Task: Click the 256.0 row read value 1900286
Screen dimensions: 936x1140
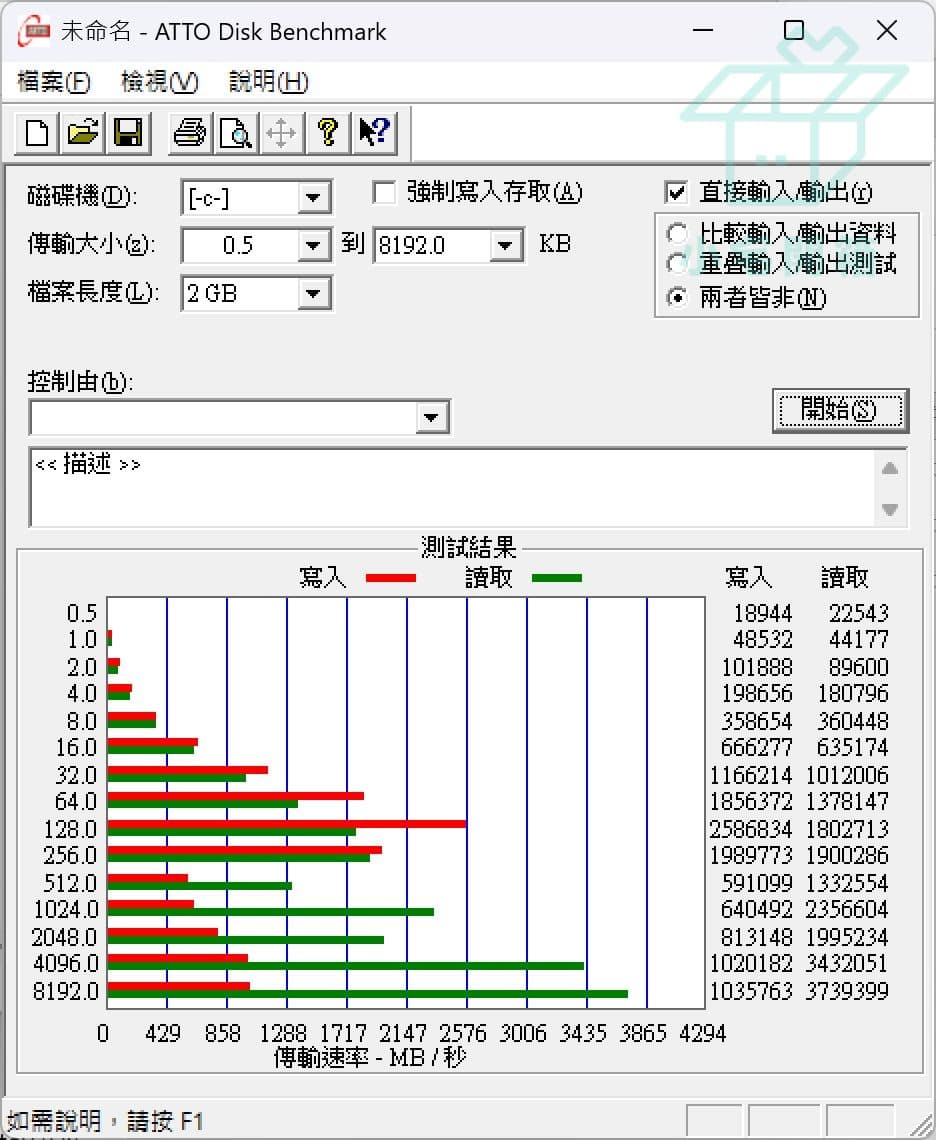Action: (x=847, y=855)
